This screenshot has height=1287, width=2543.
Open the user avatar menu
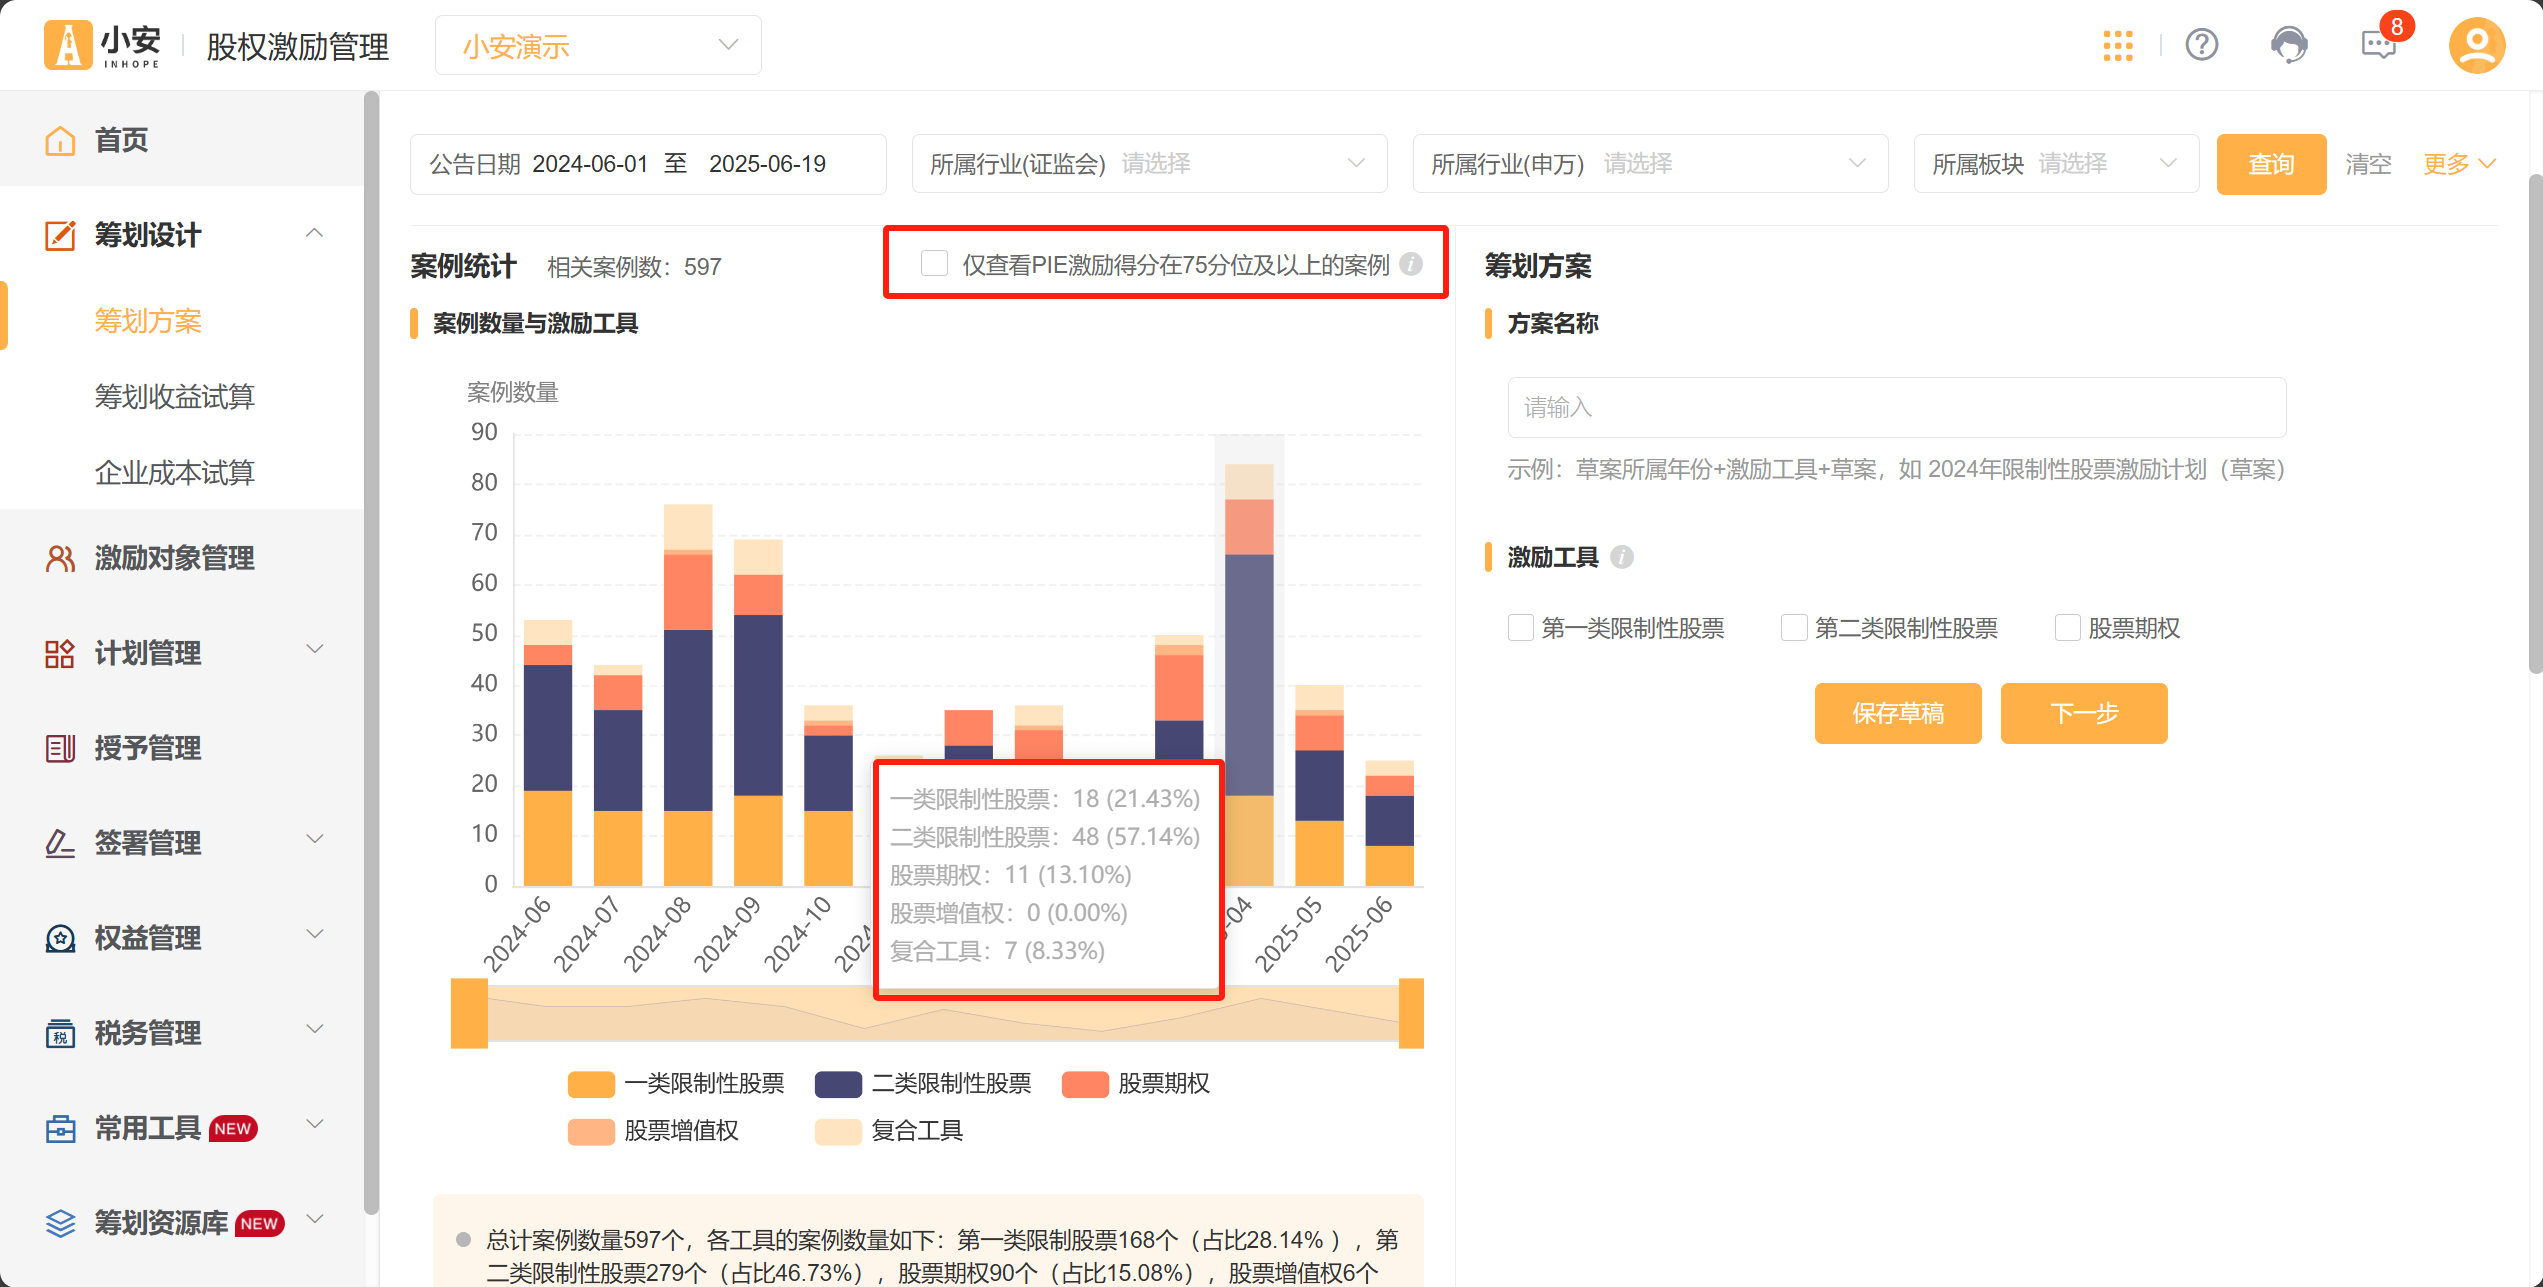point(2476,45)
